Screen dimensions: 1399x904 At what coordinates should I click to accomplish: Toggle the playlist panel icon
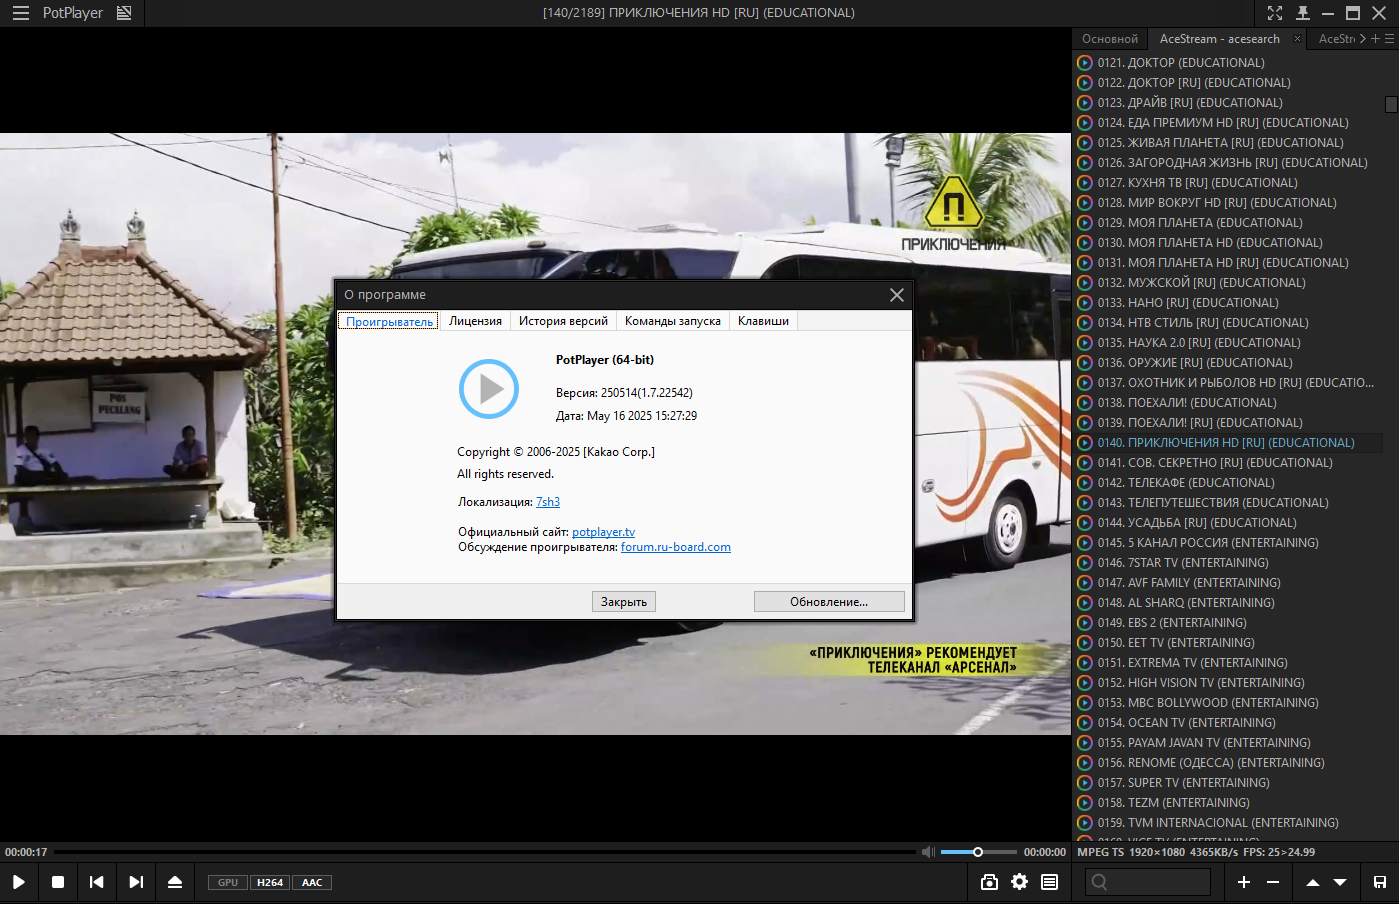[x=1049, y=882]
